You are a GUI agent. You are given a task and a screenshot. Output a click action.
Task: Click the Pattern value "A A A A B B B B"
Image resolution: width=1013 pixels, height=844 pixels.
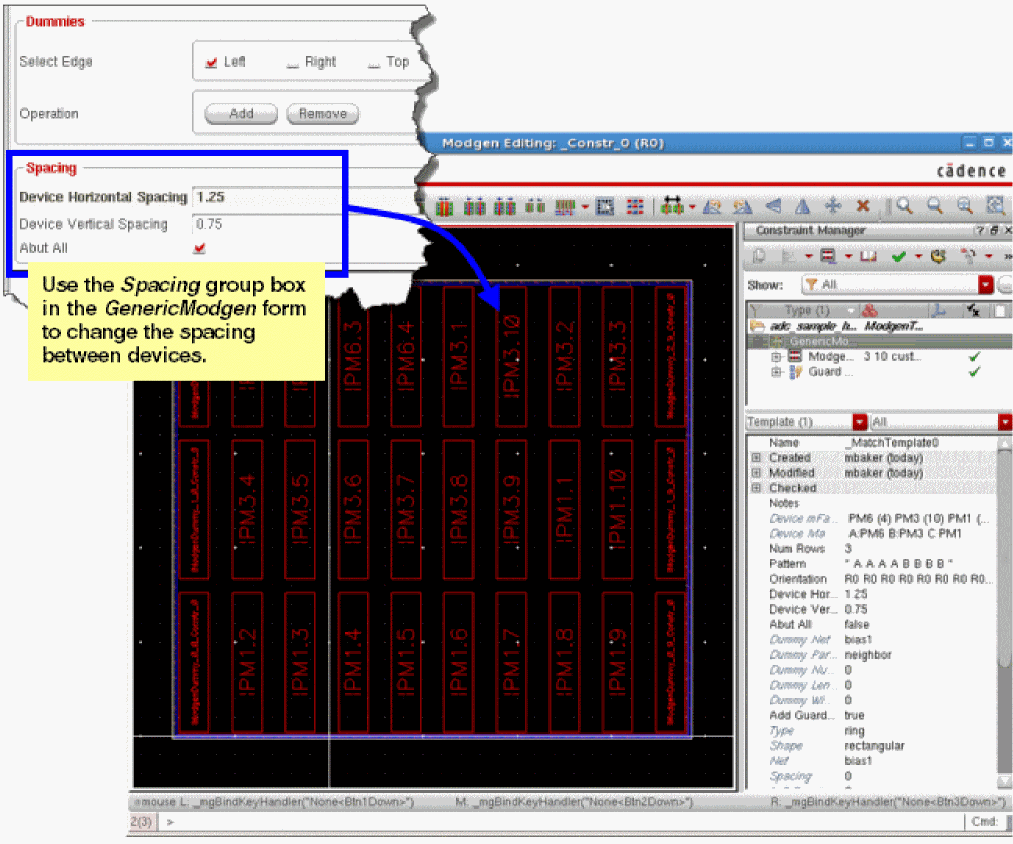pos(899,564)
